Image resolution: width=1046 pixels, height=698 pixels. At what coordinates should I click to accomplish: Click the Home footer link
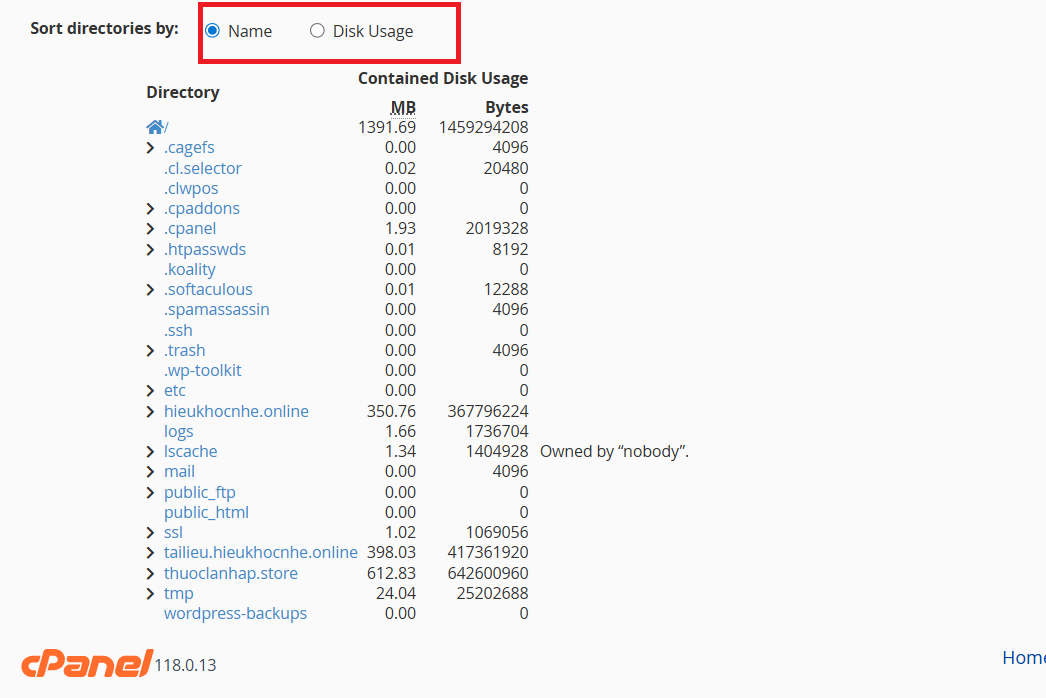click(x=1023, y=657)
